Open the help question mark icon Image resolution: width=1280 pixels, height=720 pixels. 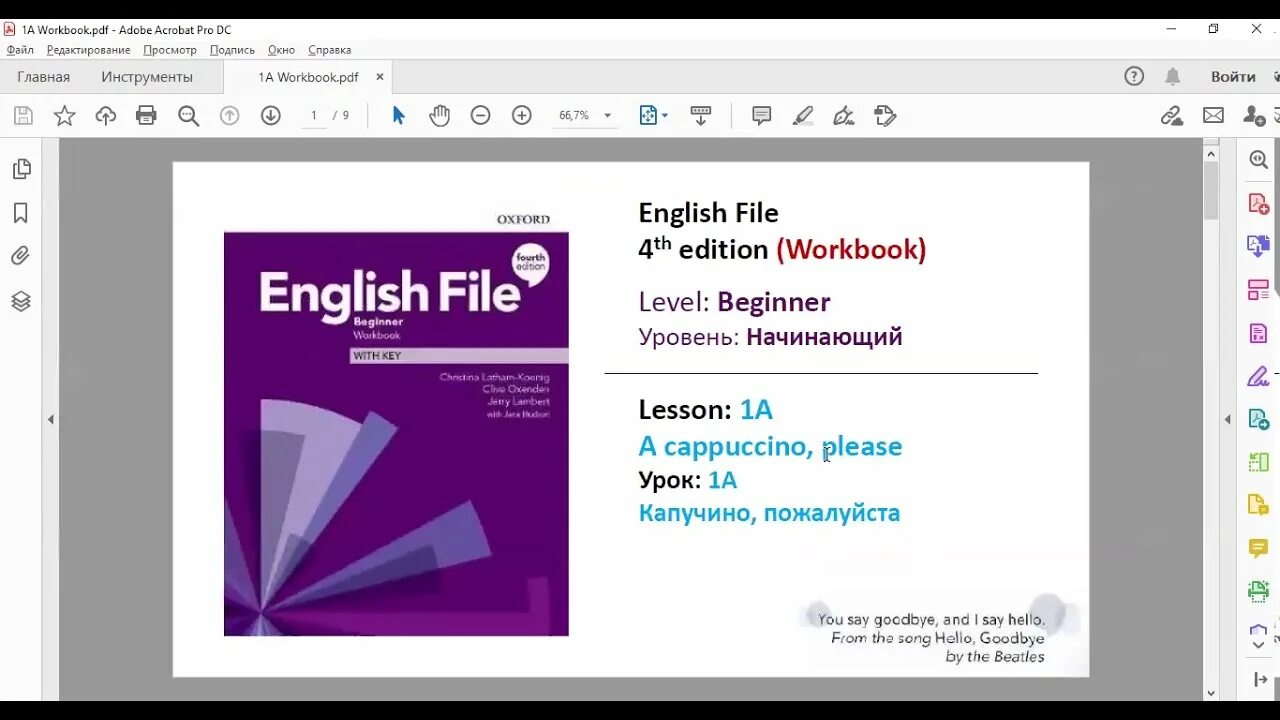point(1134,76)
